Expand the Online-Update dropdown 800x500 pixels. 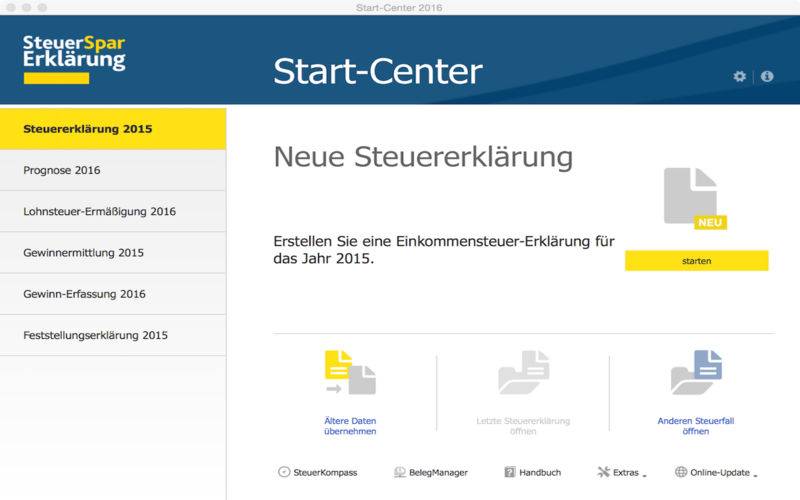click(715, 472)
